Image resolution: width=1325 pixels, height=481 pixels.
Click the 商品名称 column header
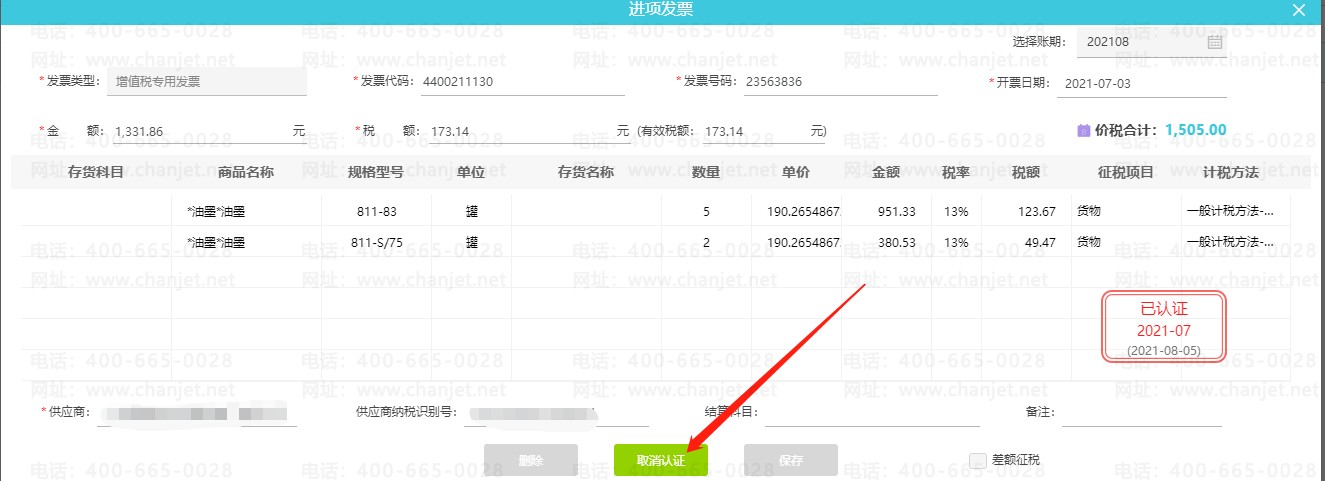point(246,173)
